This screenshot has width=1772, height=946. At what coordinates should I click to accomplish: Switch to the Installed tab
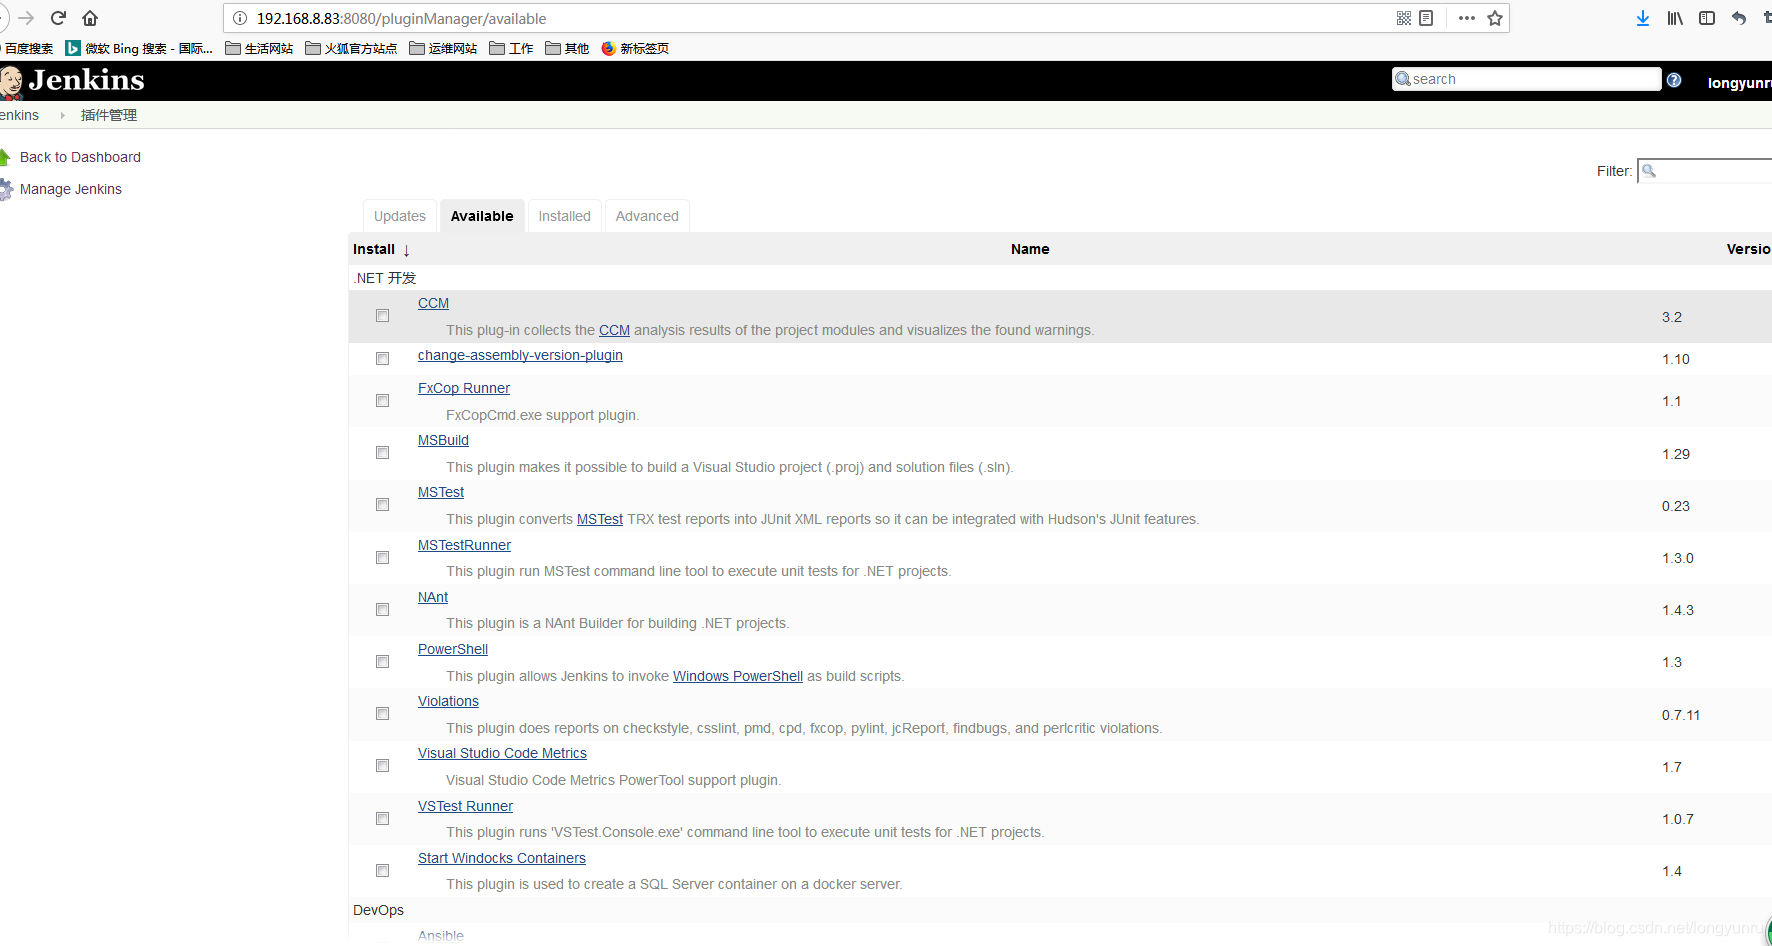click(x=565, y=216)
